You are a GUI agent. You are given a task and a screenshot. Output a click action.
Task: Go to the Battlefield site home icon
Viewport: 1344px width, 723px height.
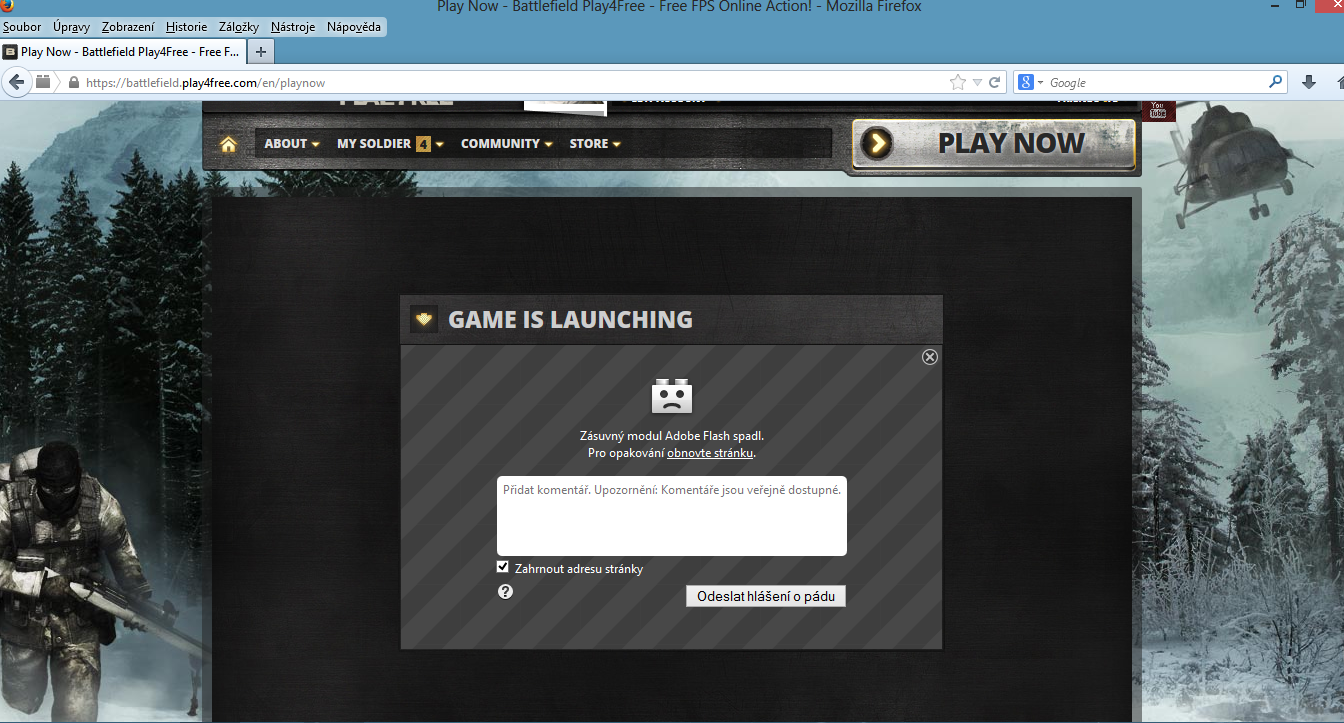click(229, 144)
